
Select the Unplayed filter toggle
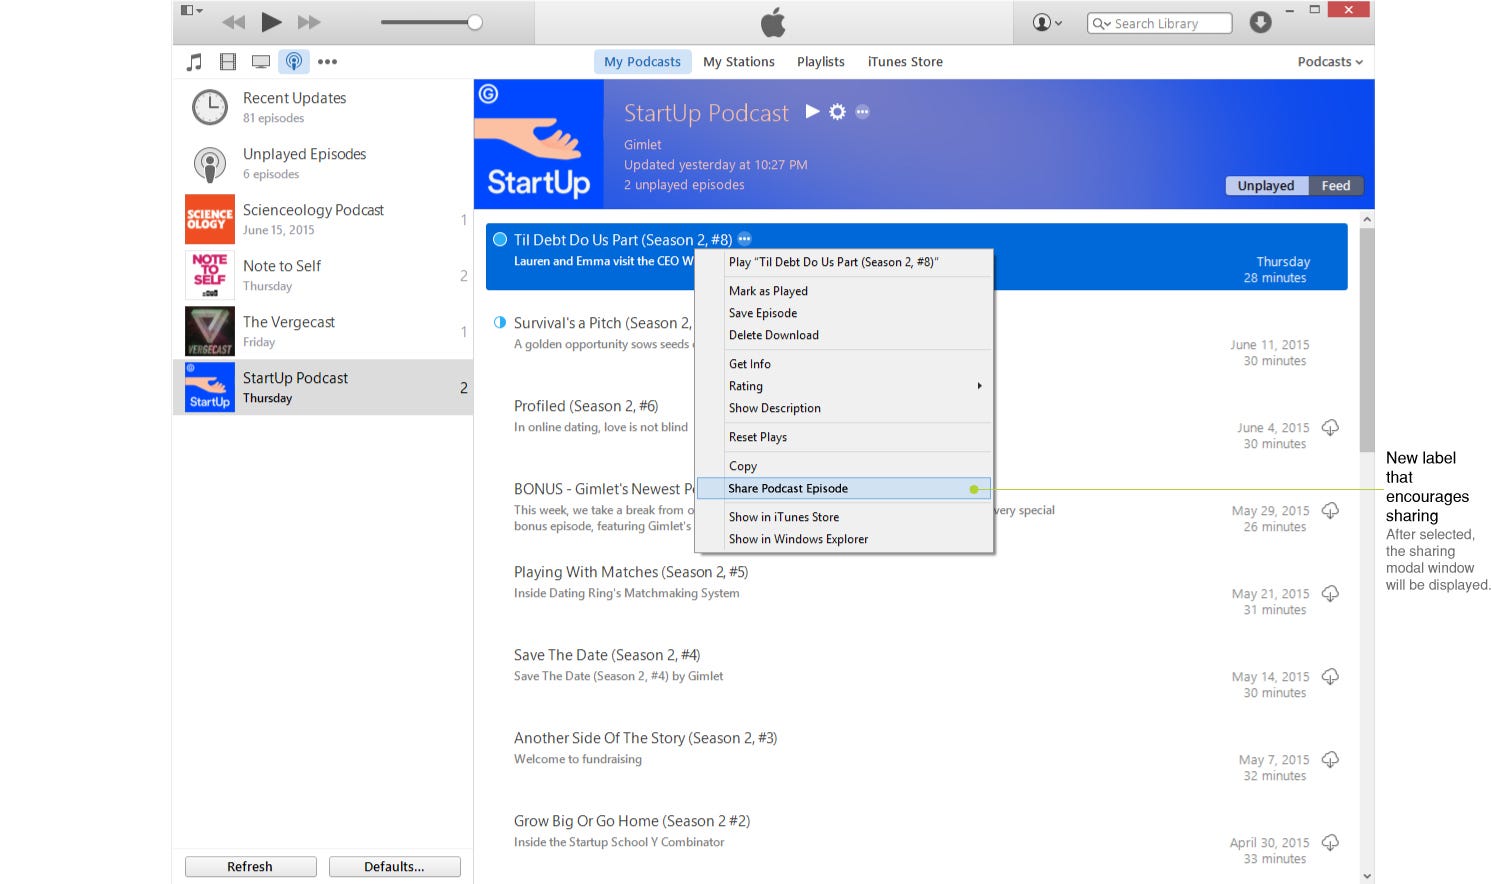coord(1266,186)
